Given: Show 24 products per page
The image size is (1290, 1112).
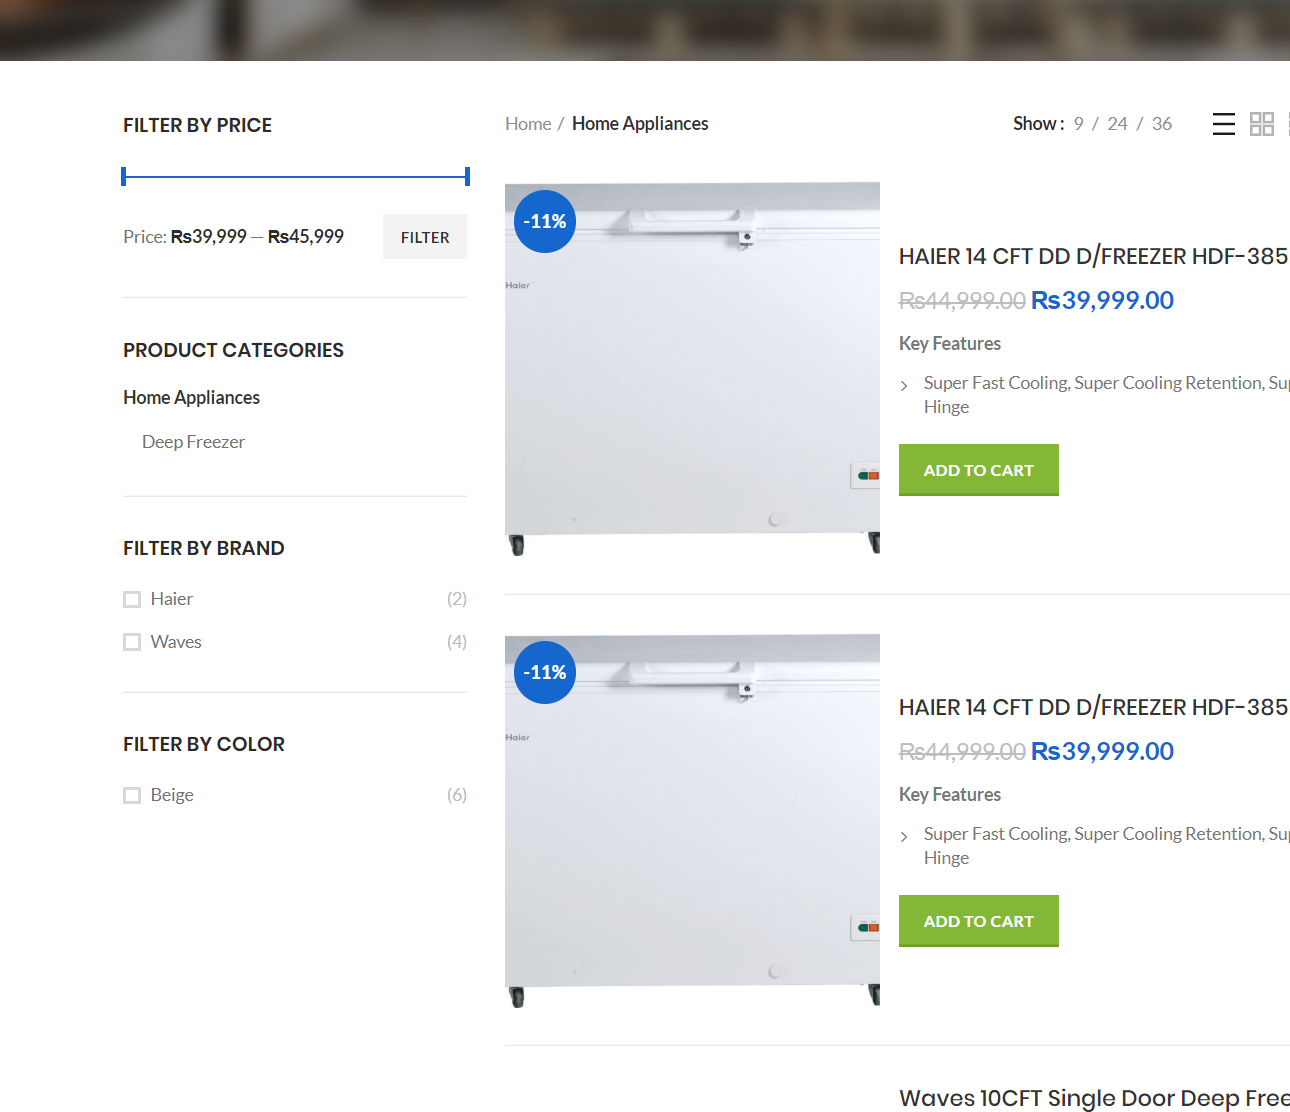Looking at the screenshot, I should 1117,124.
